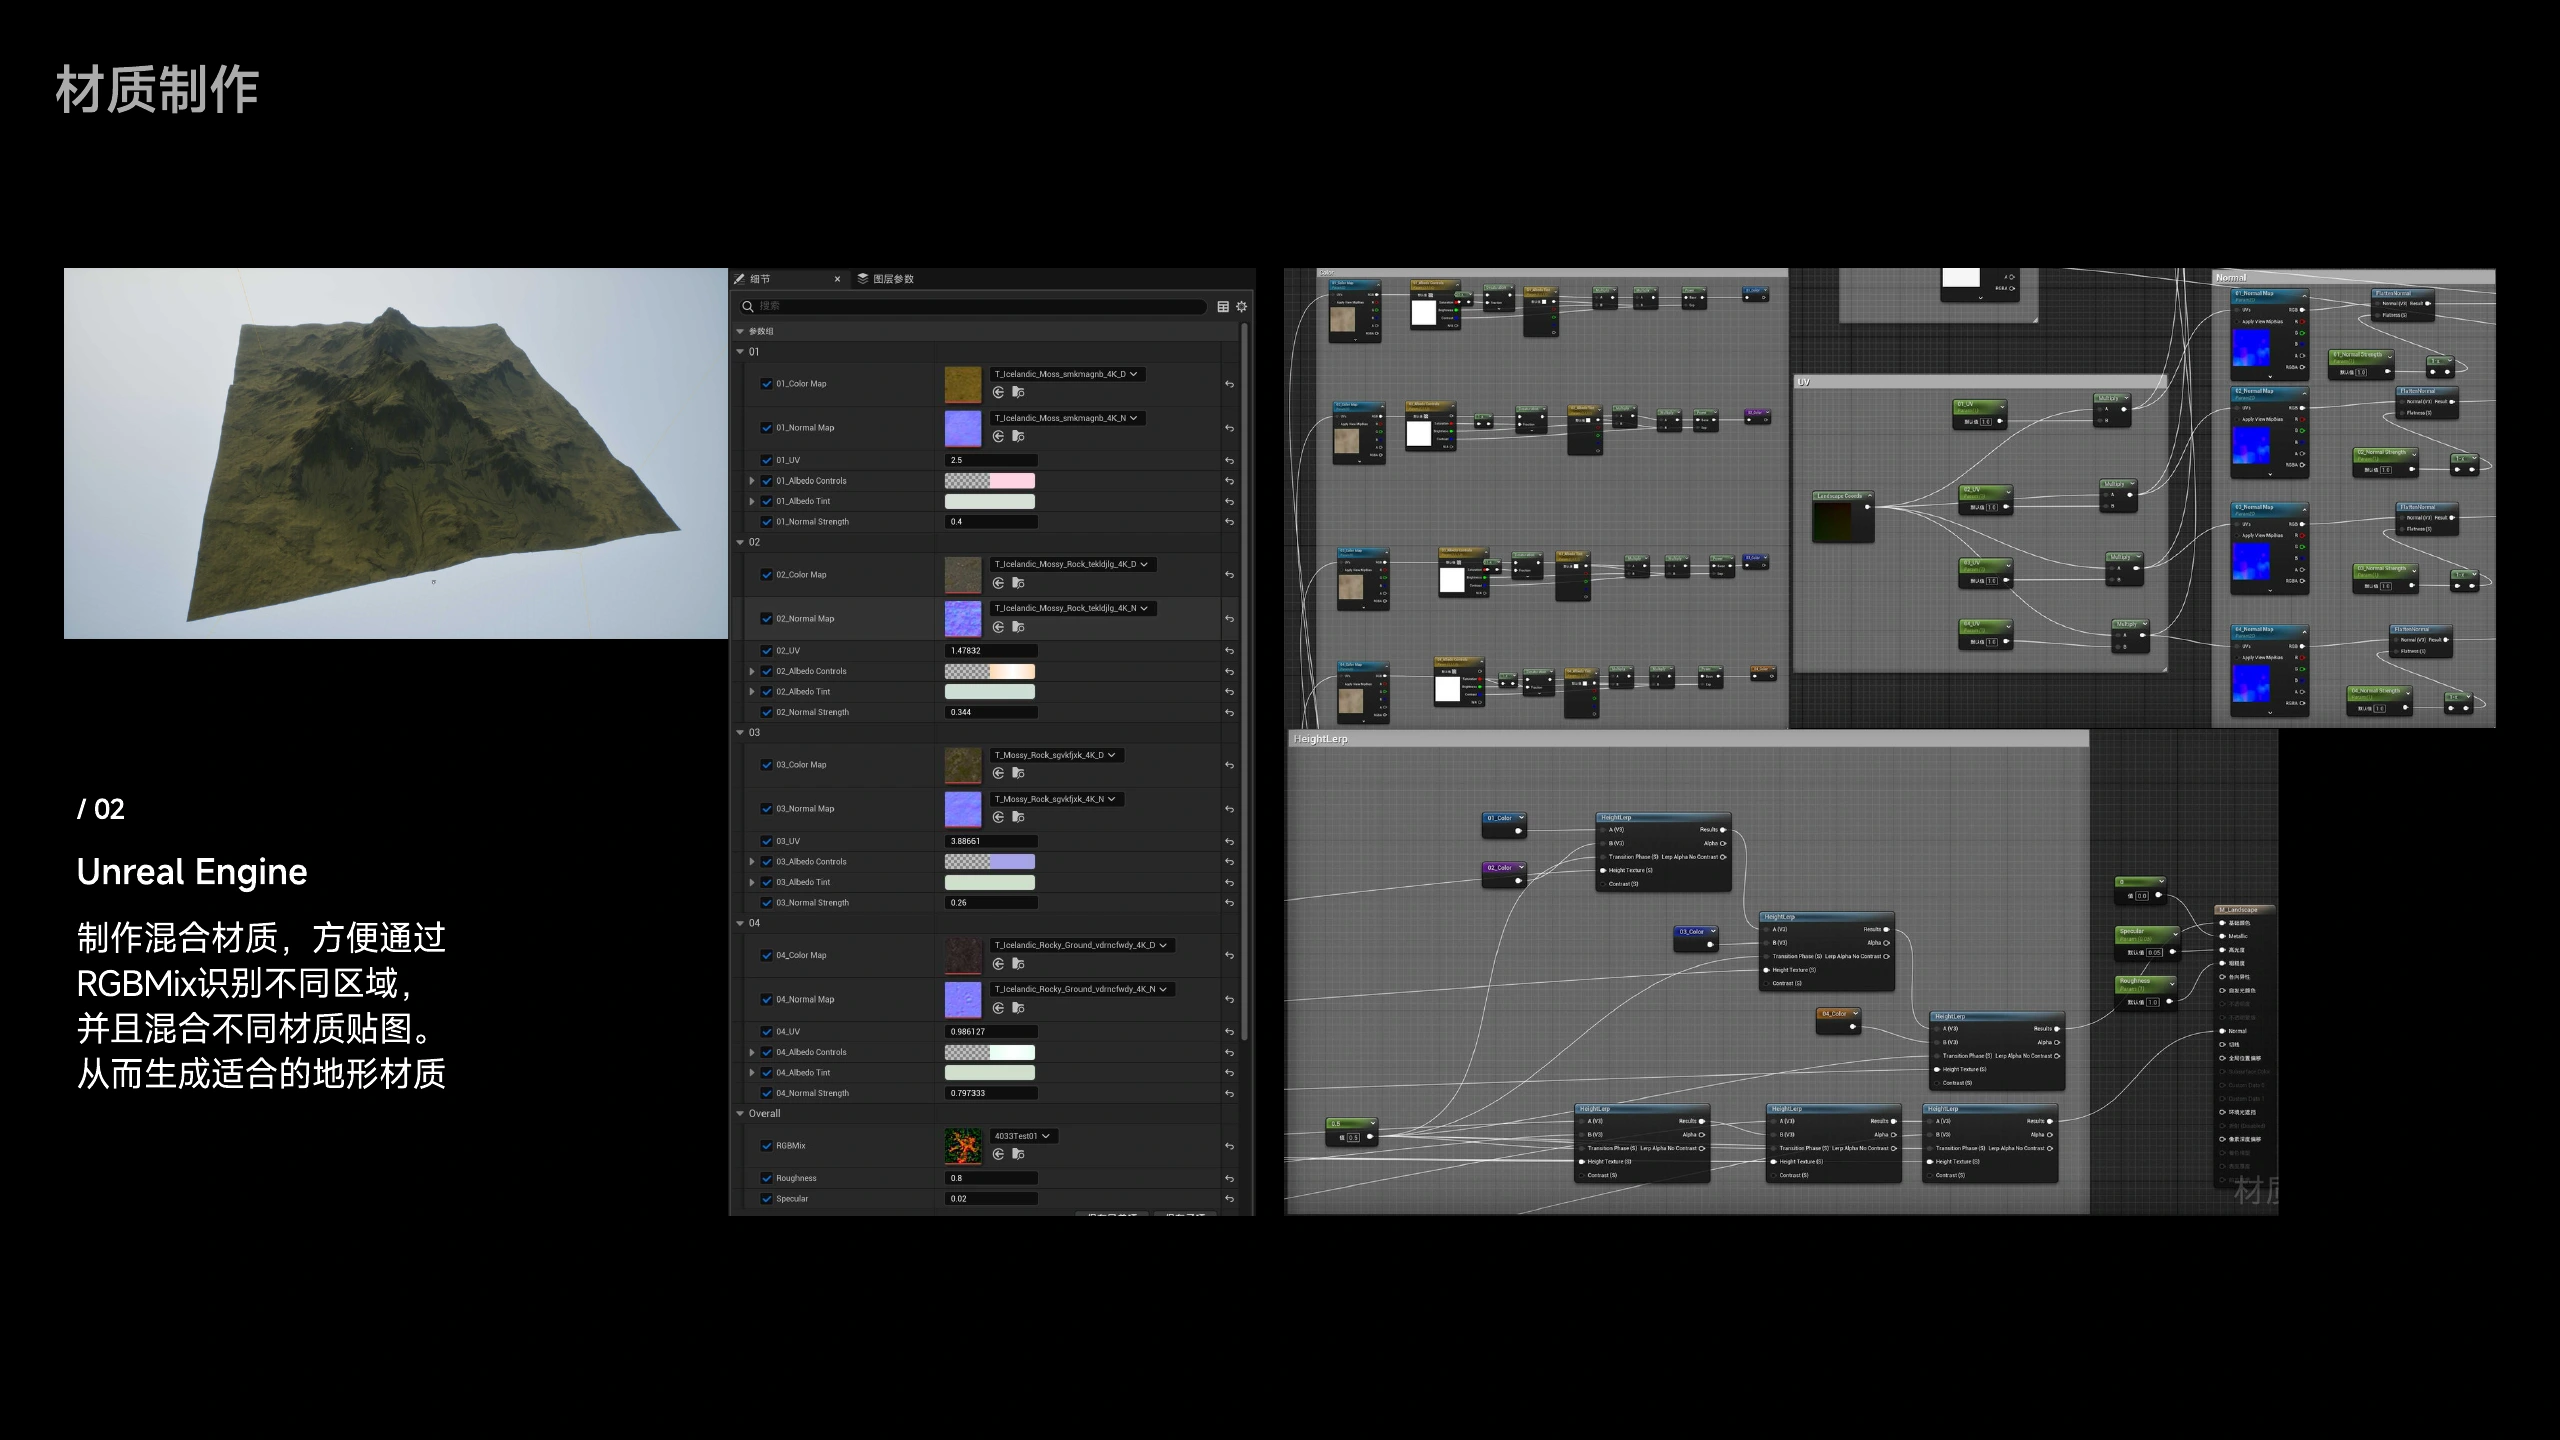Image resolution: width=2560 pixels, height=1440 pixels.
Task: Expand the 01_Albedo Controls row
Action: [752, 481]
